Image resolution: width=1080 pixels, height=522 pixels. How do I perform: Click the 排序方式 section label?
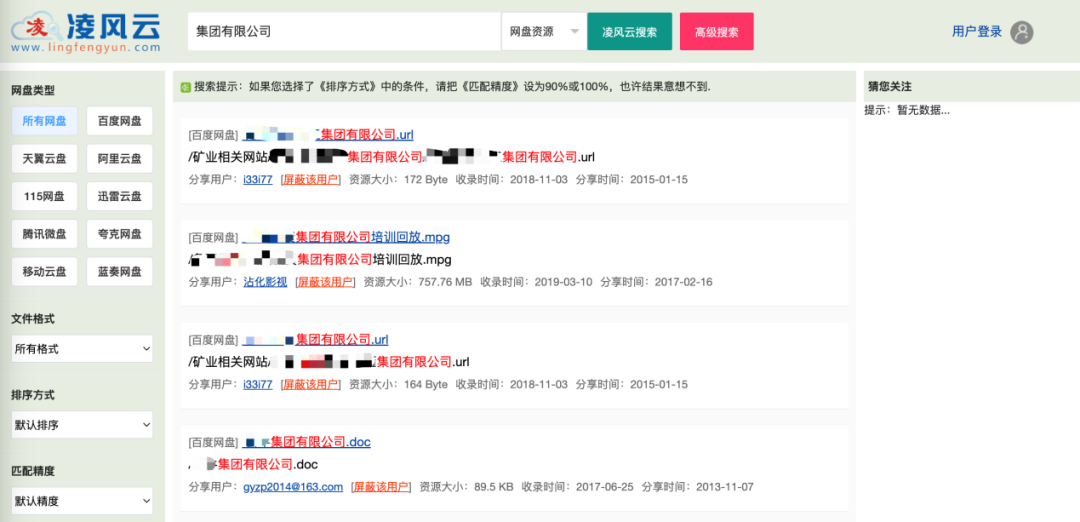pos(33,395)
